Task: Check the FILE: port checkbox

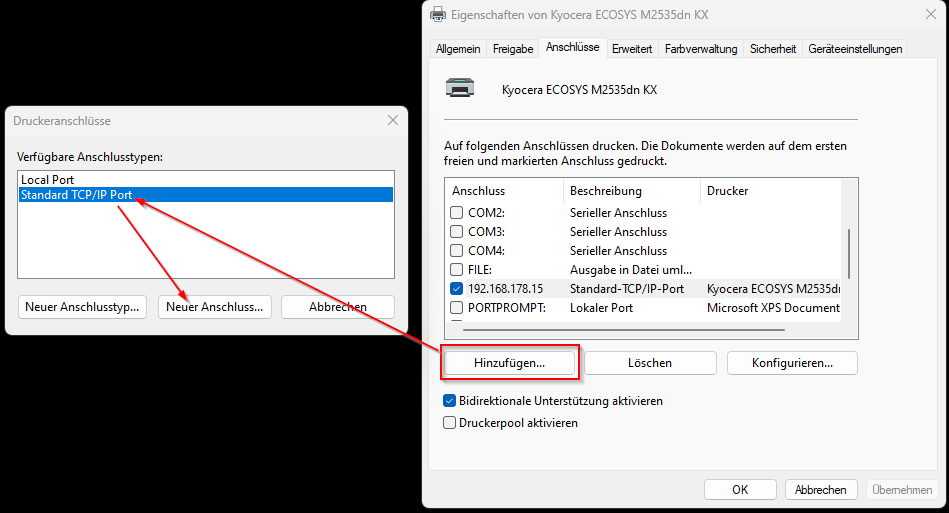Action: pos(456,269)
